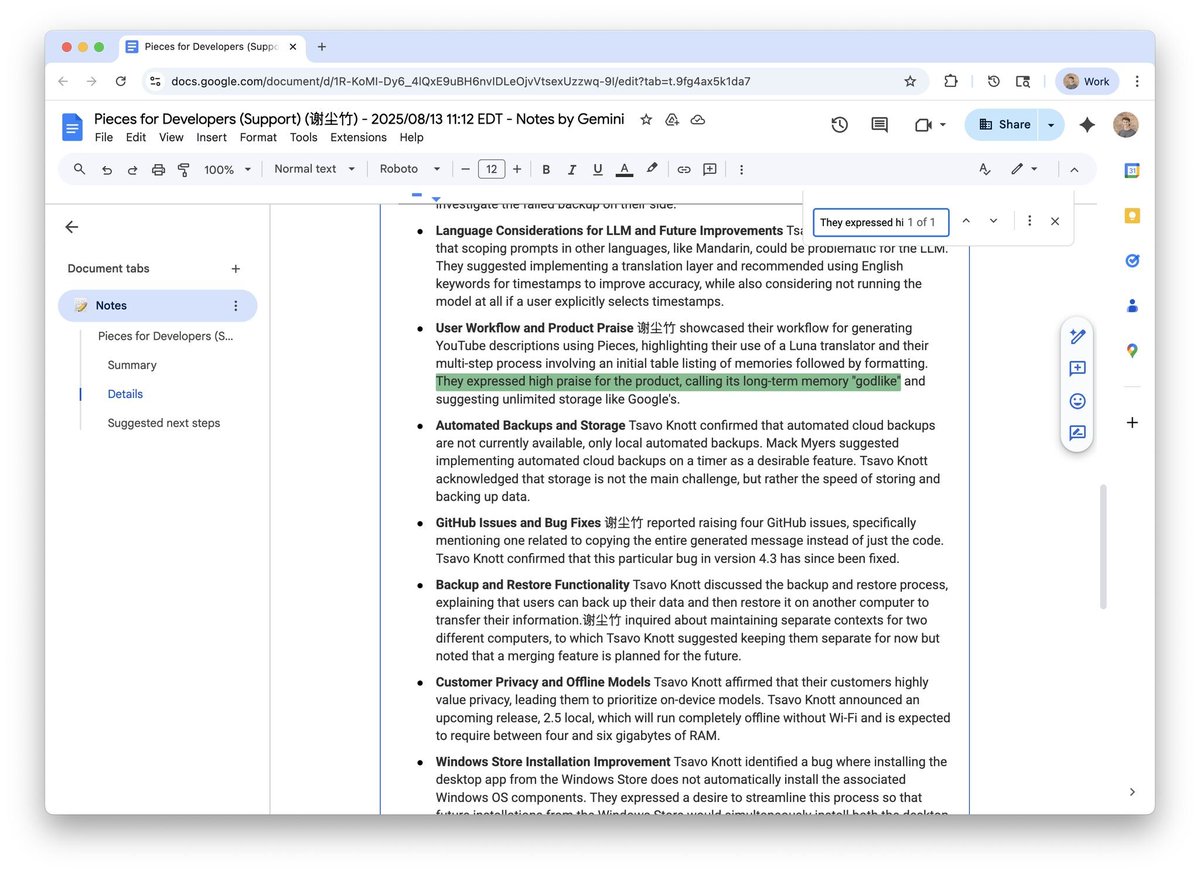
Task: Start a Meet call camera icon
Action: click(922, 125)
